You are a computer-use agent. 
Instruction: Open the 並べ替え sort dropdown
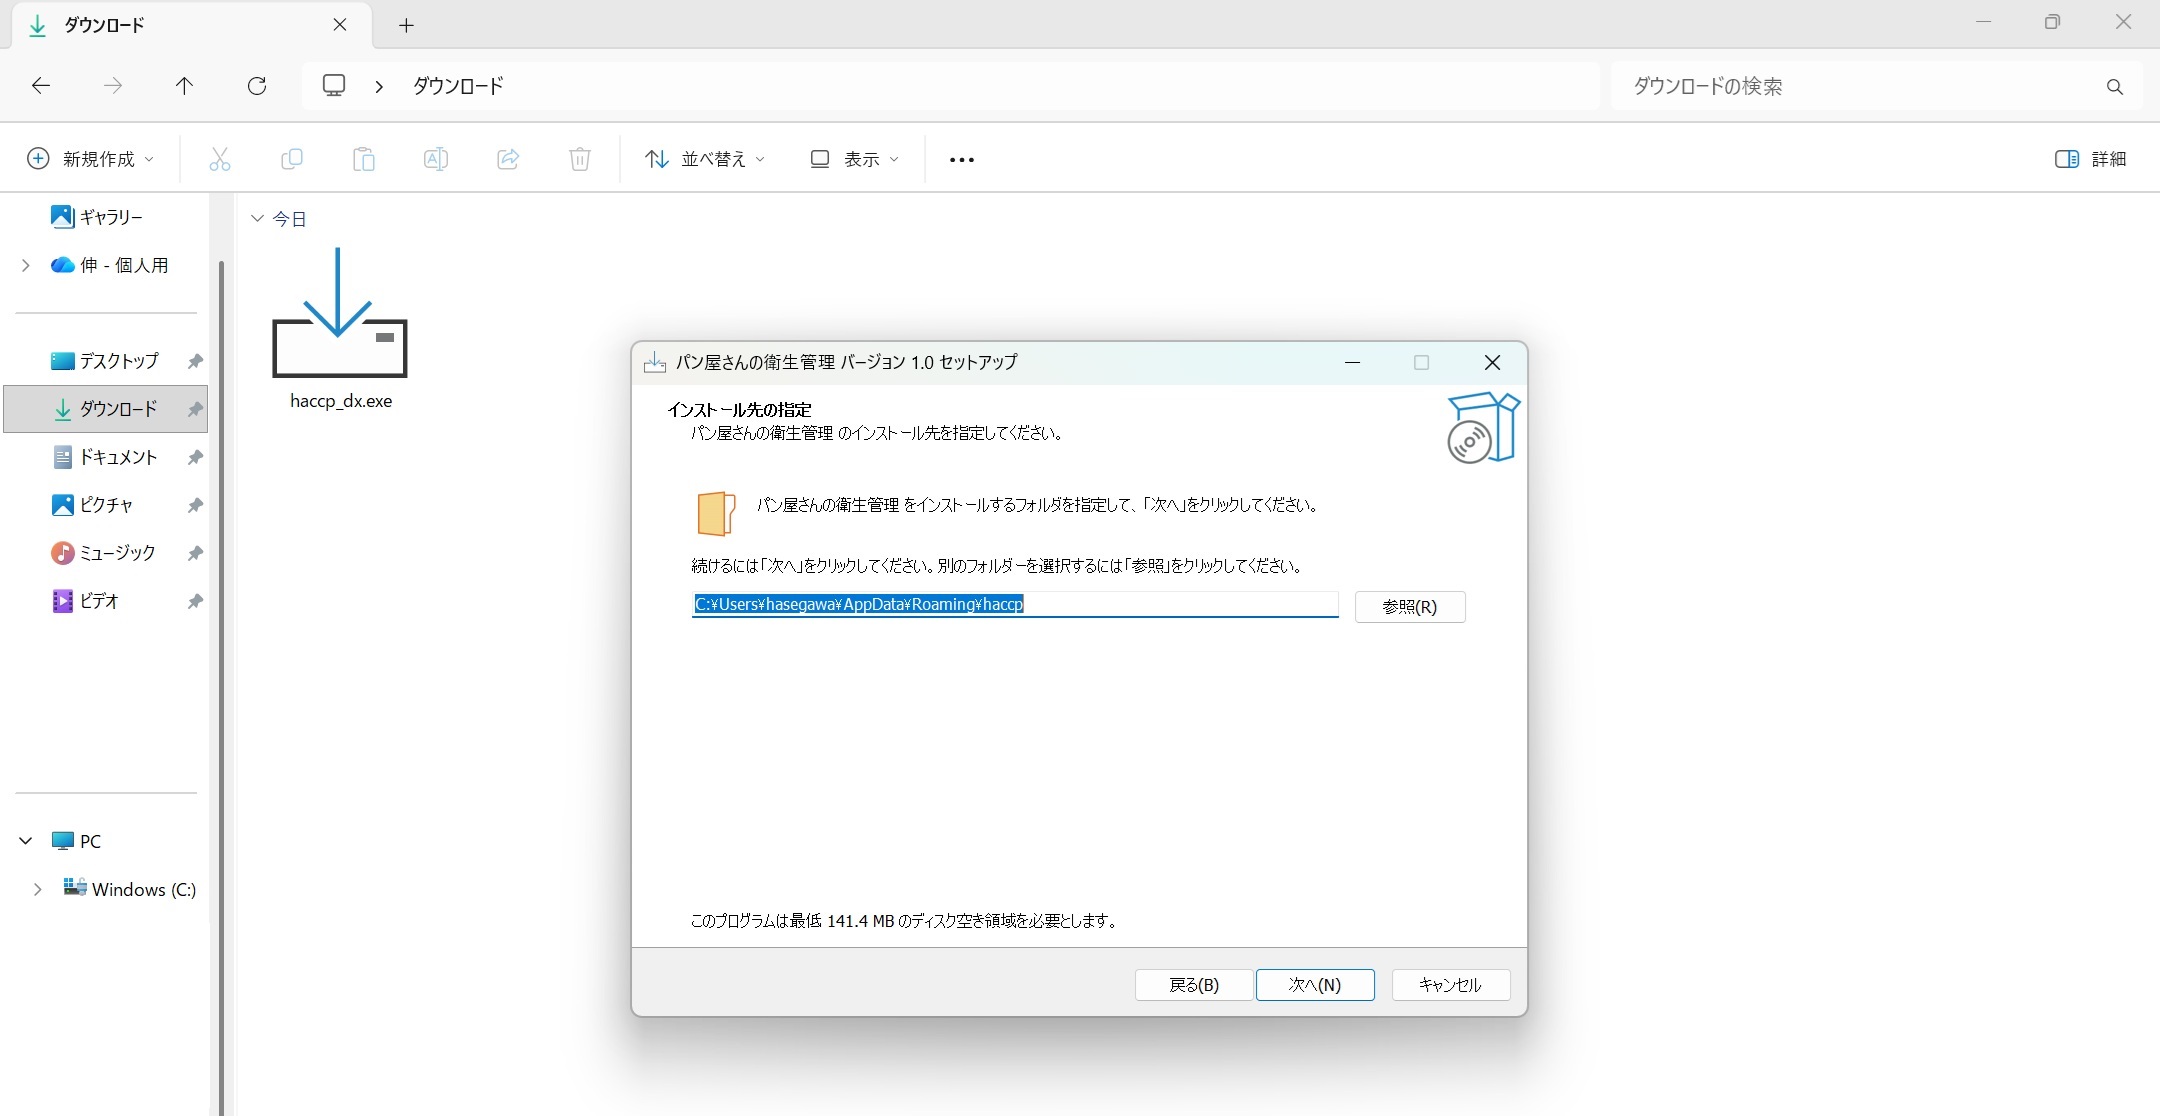click(704, 159)
